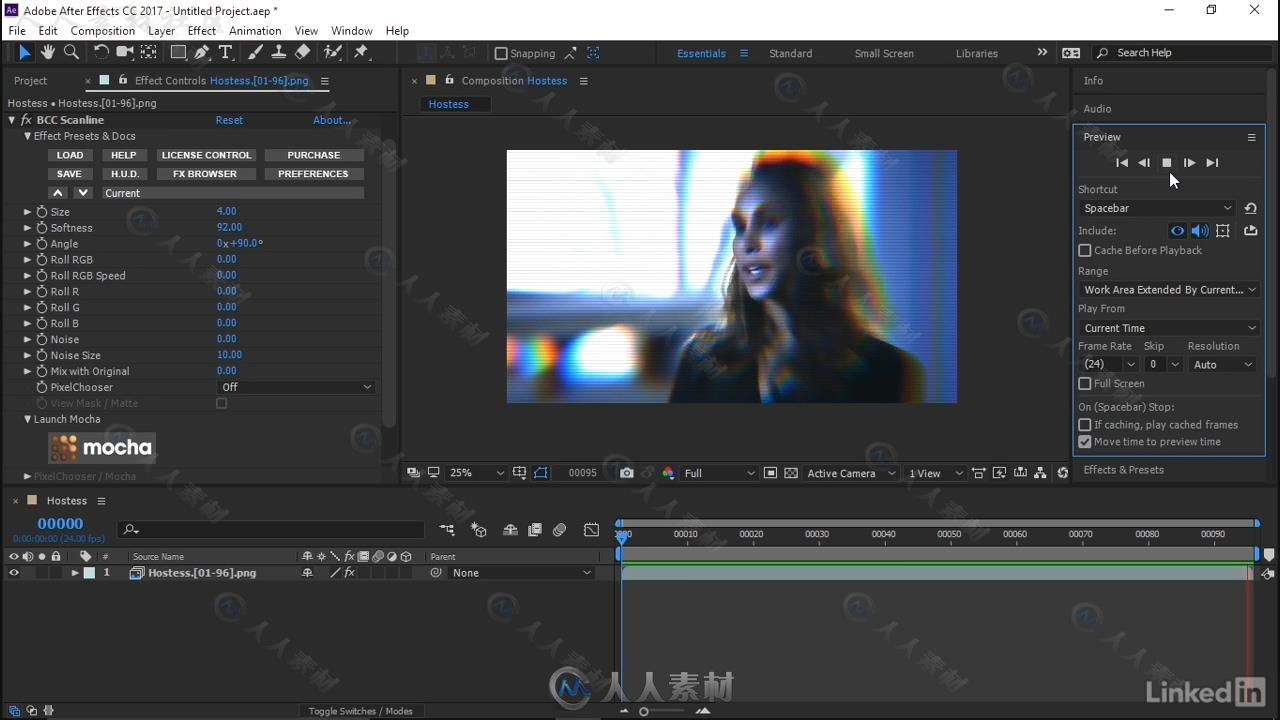1280x720 pixels.
Task: Select the Pen tool
Action: coord(202,52)
